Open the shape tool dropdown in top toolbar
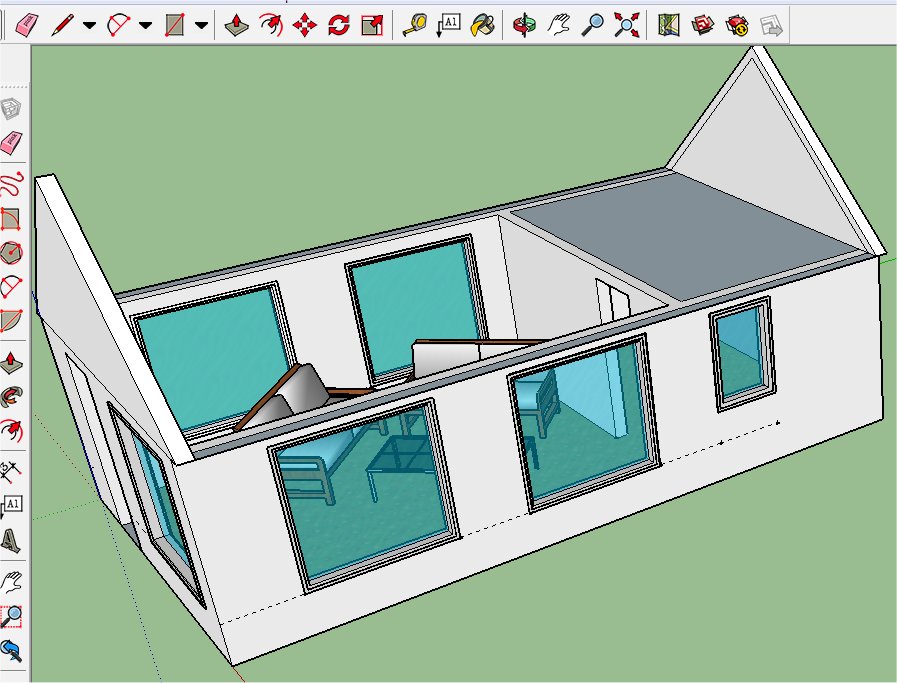This screenshot has height=683, width=897. 201,26
